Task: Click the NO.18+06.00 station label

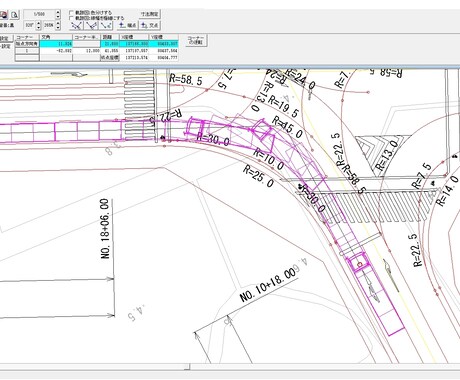Action: point(105,229)
